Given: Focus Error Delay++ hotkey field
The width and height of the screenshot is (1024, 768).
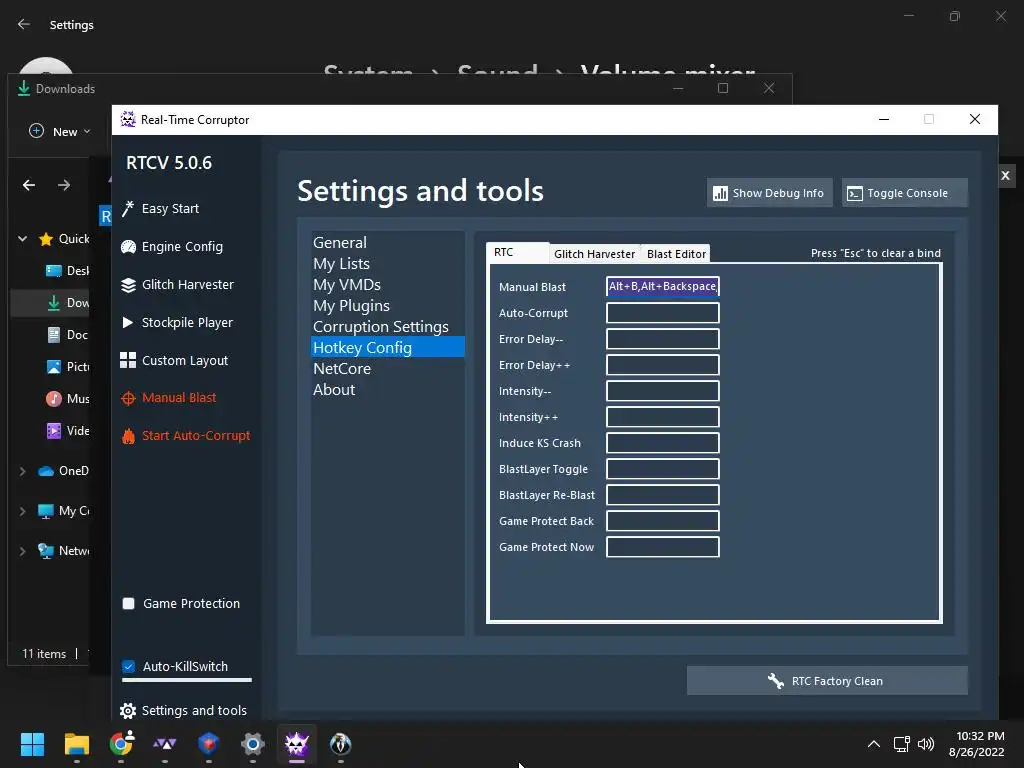Looking at the screenshot, I should click(663, 365).
